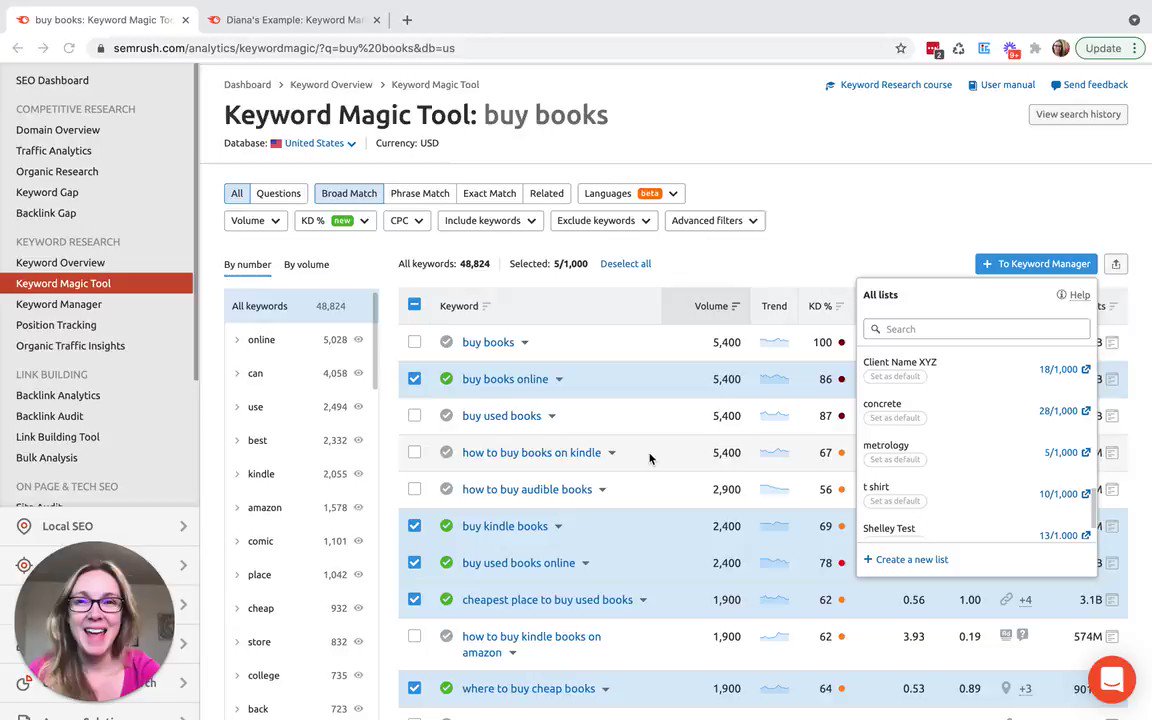Open metrology list external link icon
This screenshot has width=1152, height=720.
[1086, 453]
